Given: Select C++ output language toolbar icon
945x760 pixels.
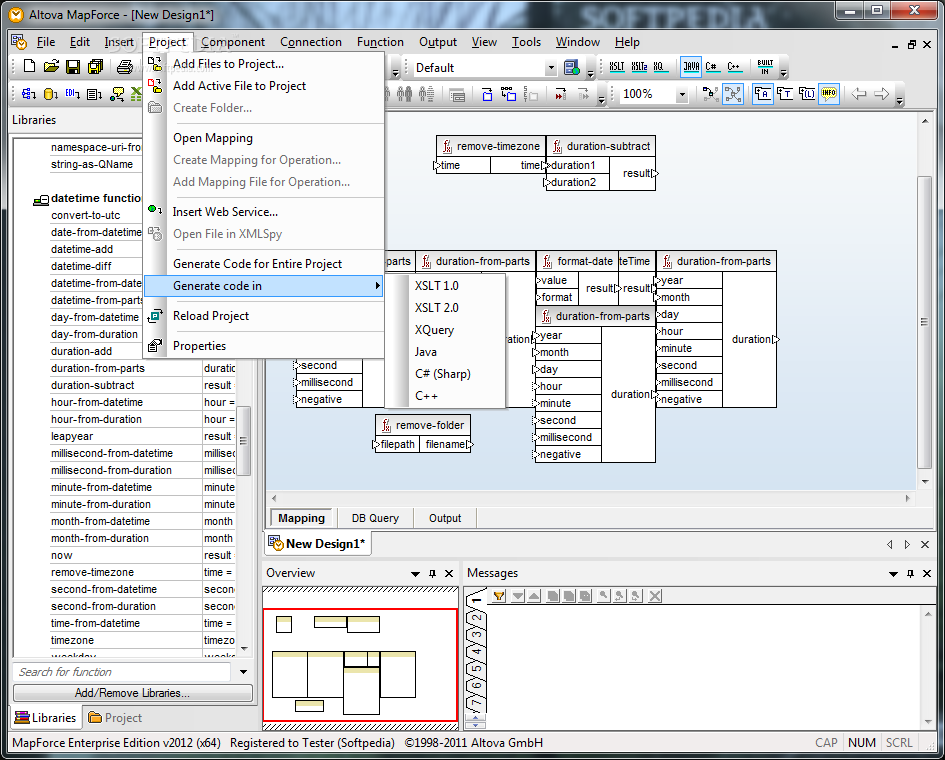Looking at the screenshot, I should [x=733, y=66].
